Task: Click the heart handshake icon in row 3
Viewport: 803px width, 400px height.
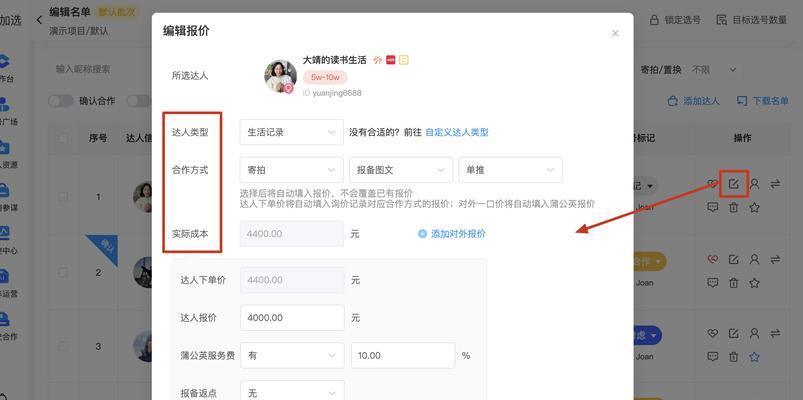Action: click(x=713, y=334)
